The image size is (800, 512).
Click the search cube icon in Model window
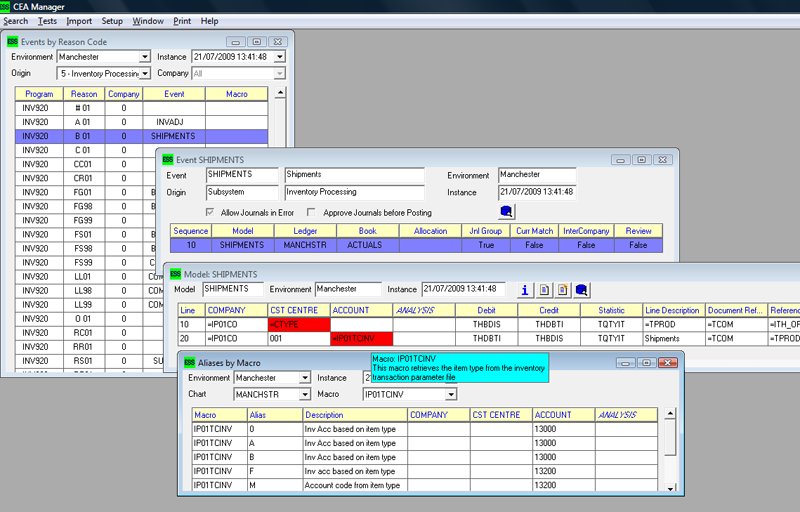582,290
